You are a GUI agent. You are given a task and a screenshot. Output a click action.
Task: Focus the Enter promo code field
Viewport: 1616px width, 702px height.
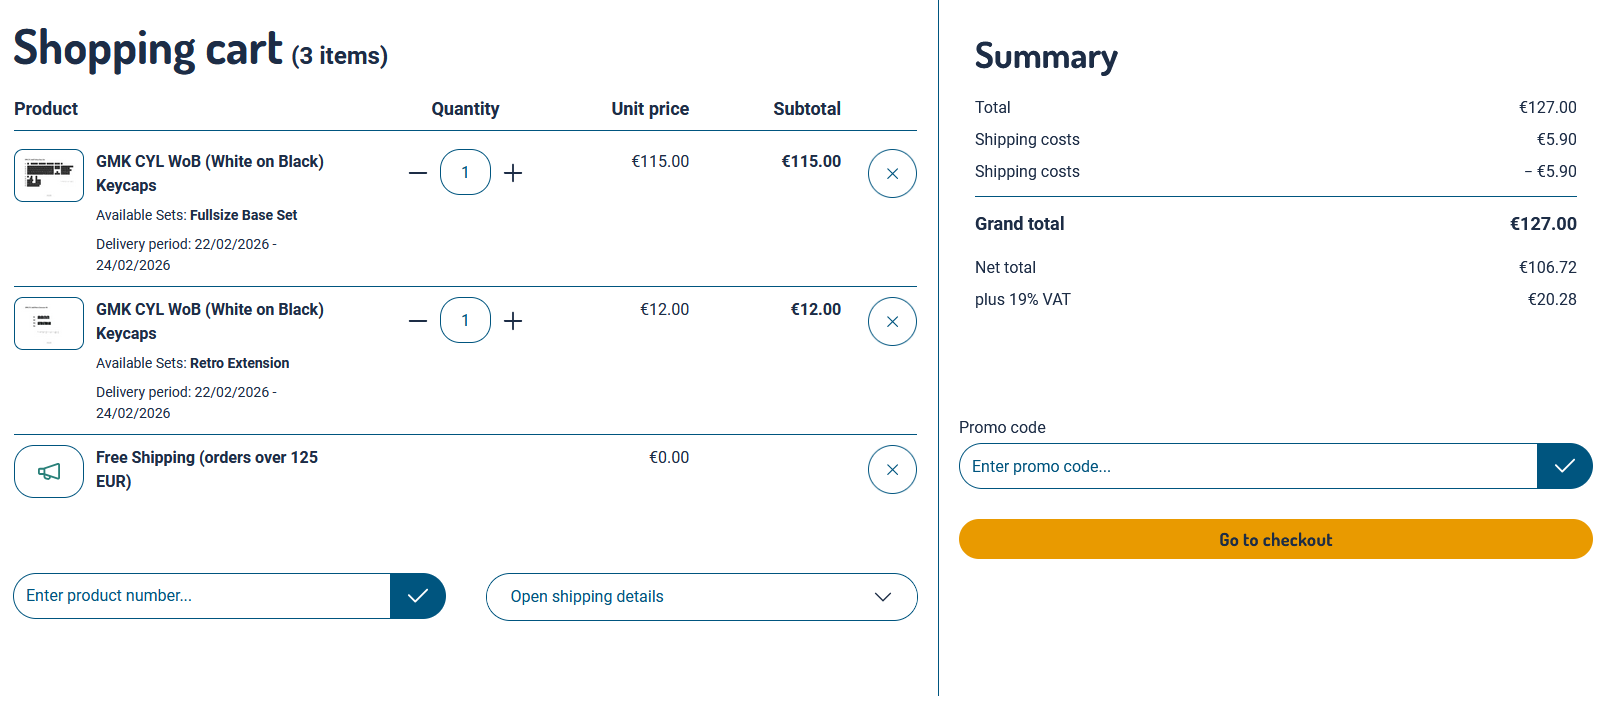(x=1247, y=466)
